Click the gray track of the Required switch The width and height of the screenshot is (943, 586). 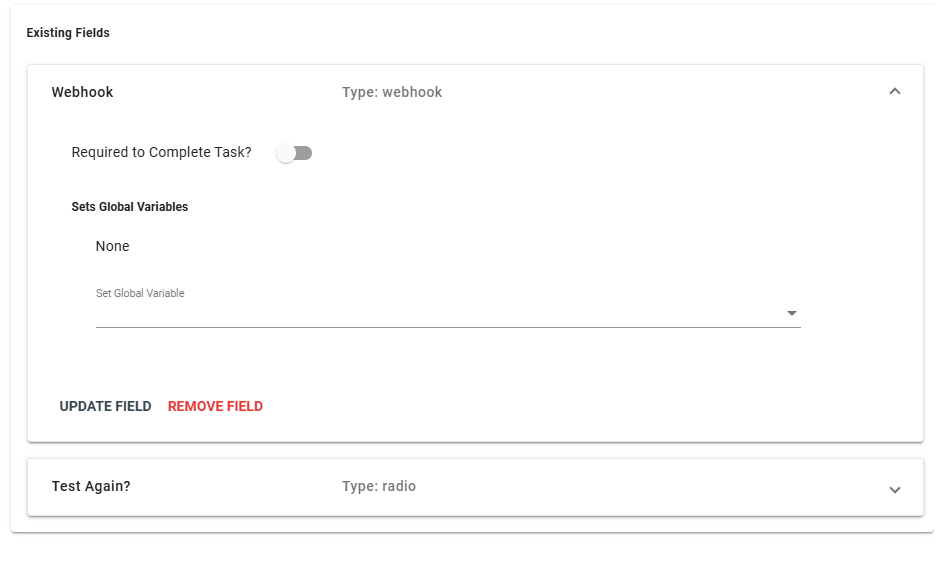(304, 153)
